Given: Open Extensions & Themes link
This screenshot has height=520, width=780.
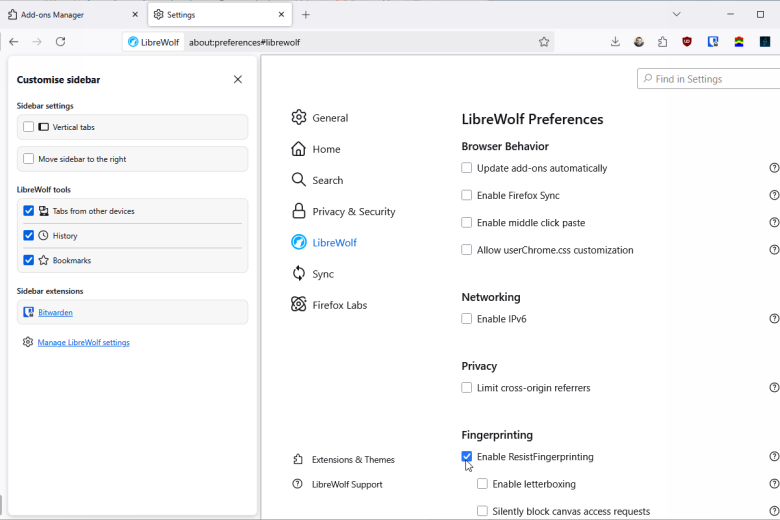Looking at the screenshot, I should 344,459.
